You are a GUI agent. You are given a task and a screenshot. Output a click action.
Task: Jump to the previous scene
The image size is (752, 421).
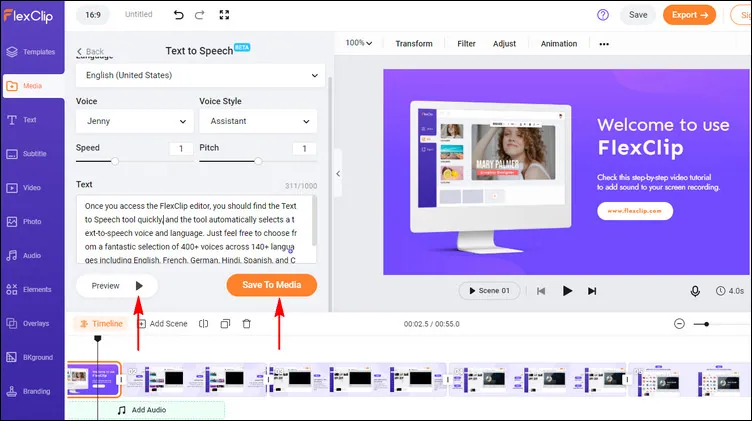pyautogui.click(x=541, y=291)
